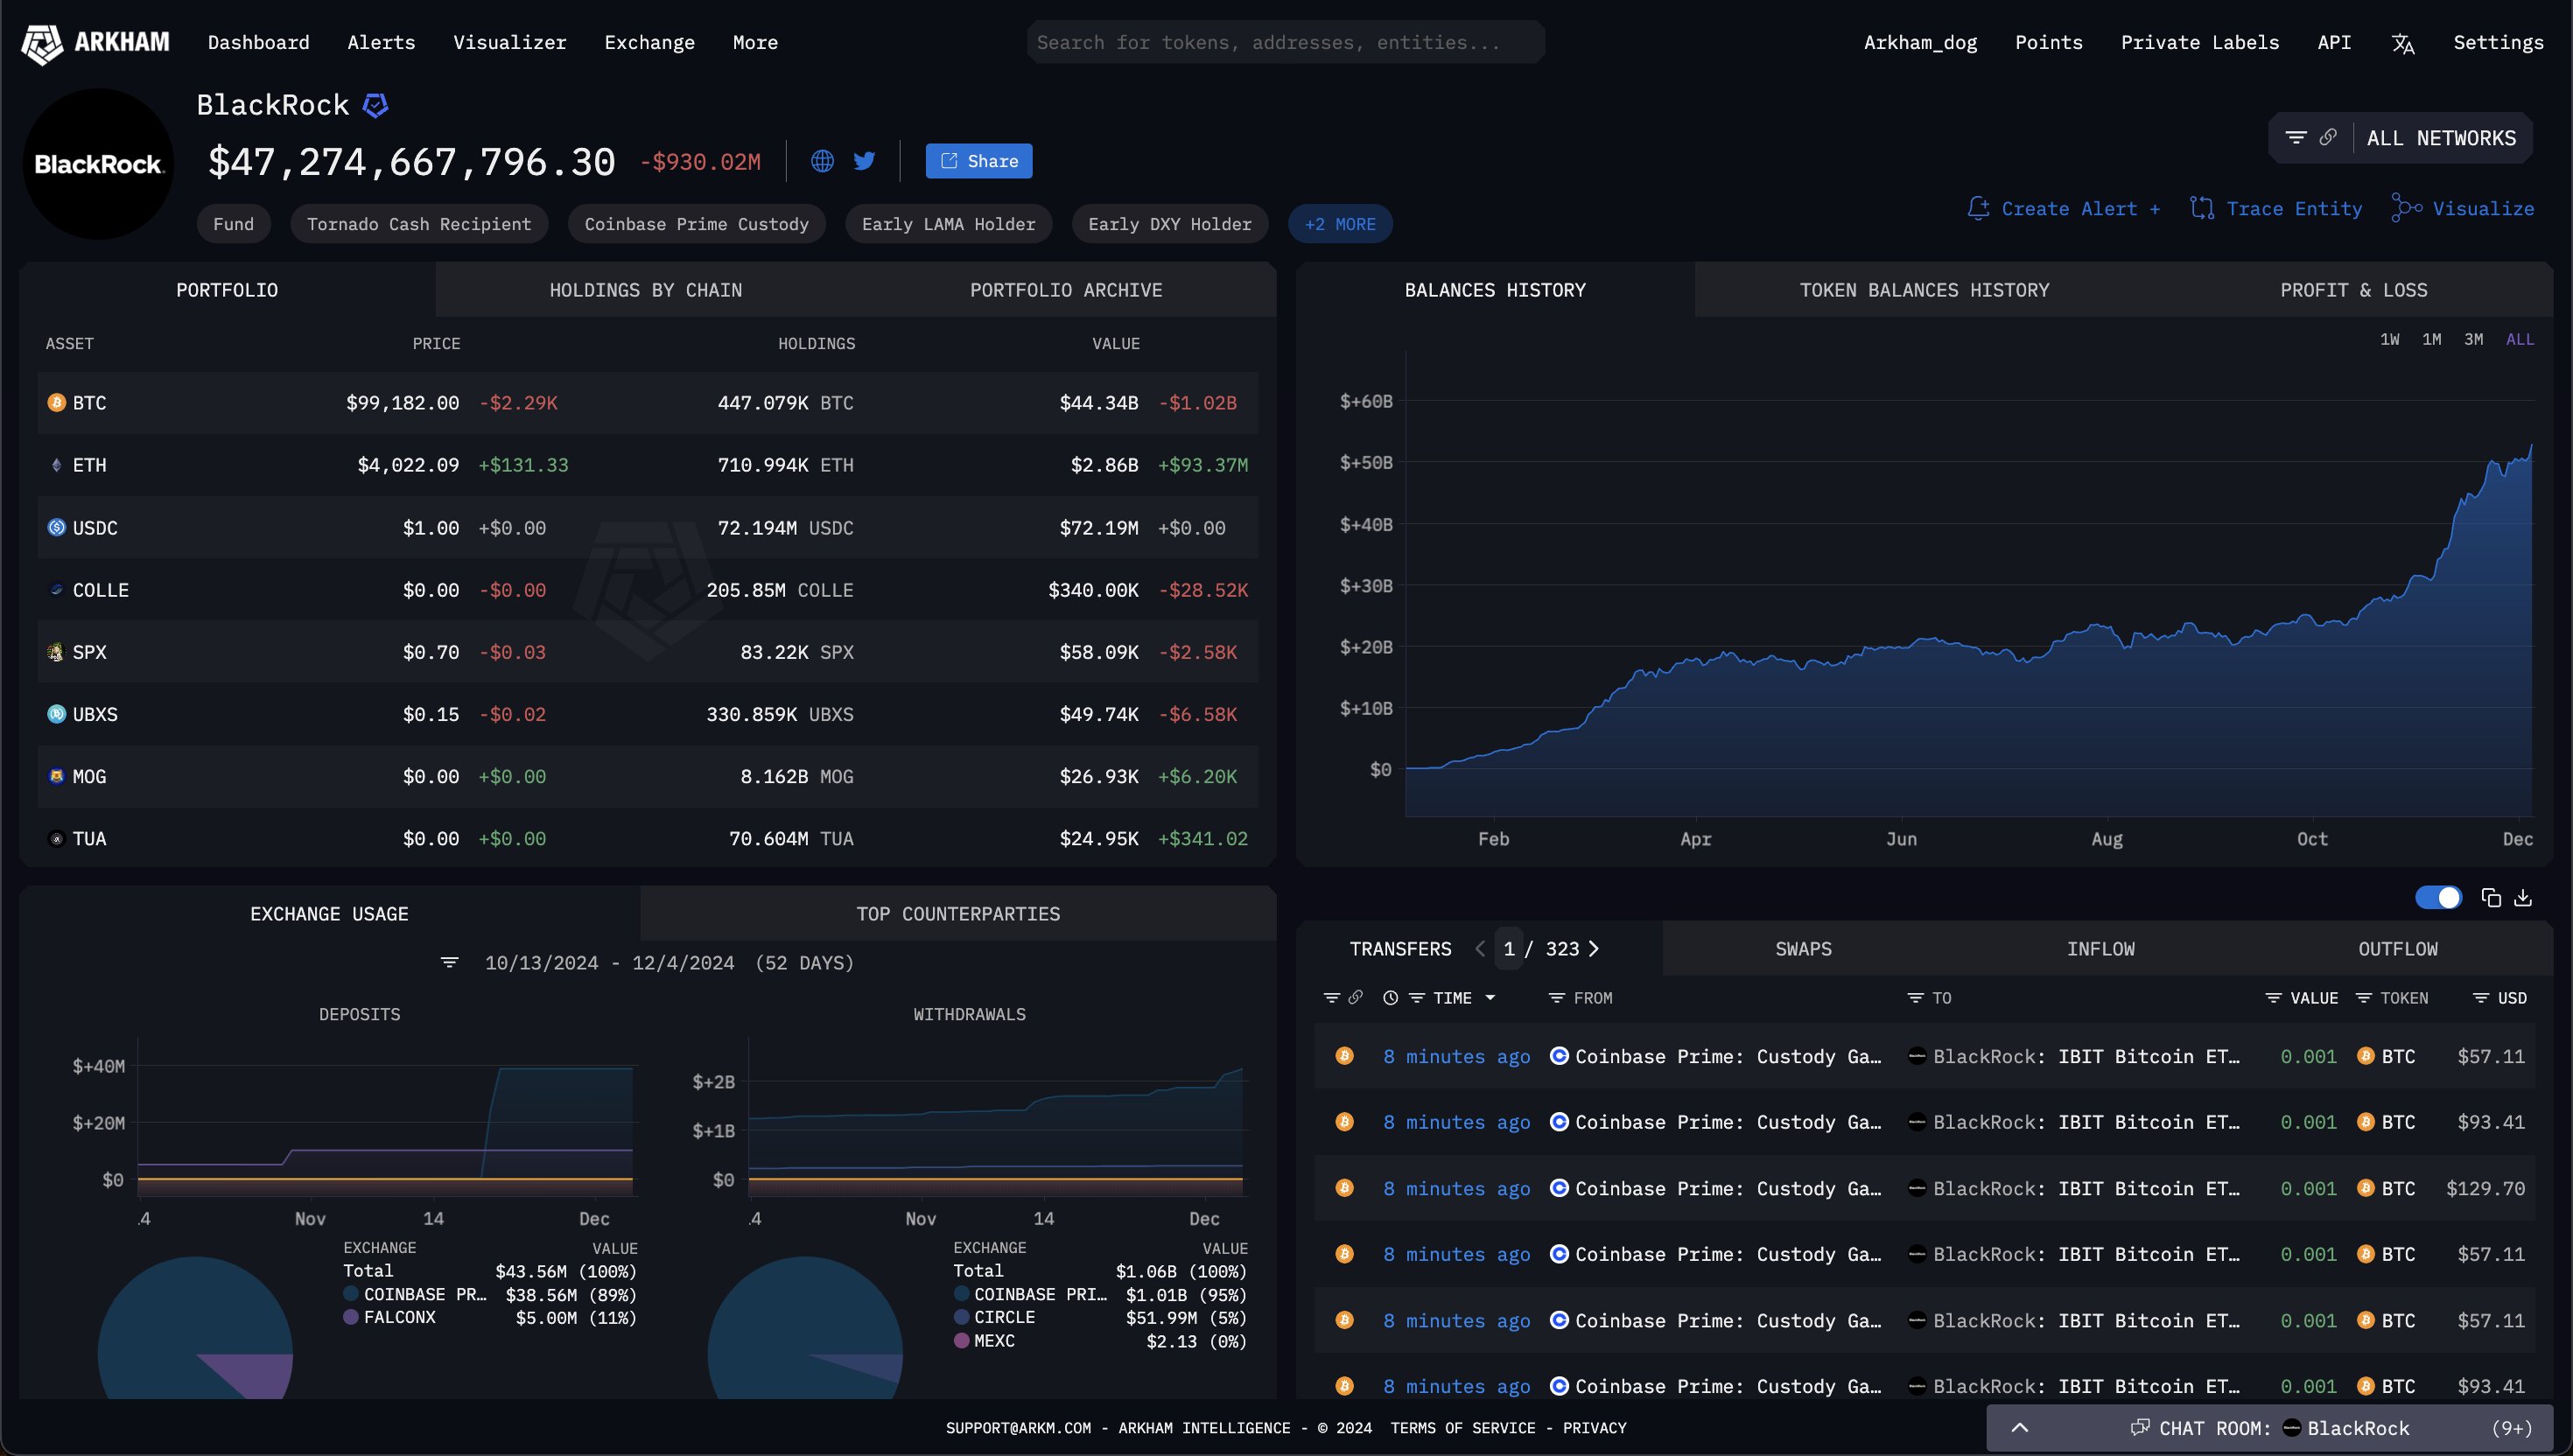Open BlackRock's Twitter profile icon
Screen dimensions: 2573x1456
coord(865,161)
